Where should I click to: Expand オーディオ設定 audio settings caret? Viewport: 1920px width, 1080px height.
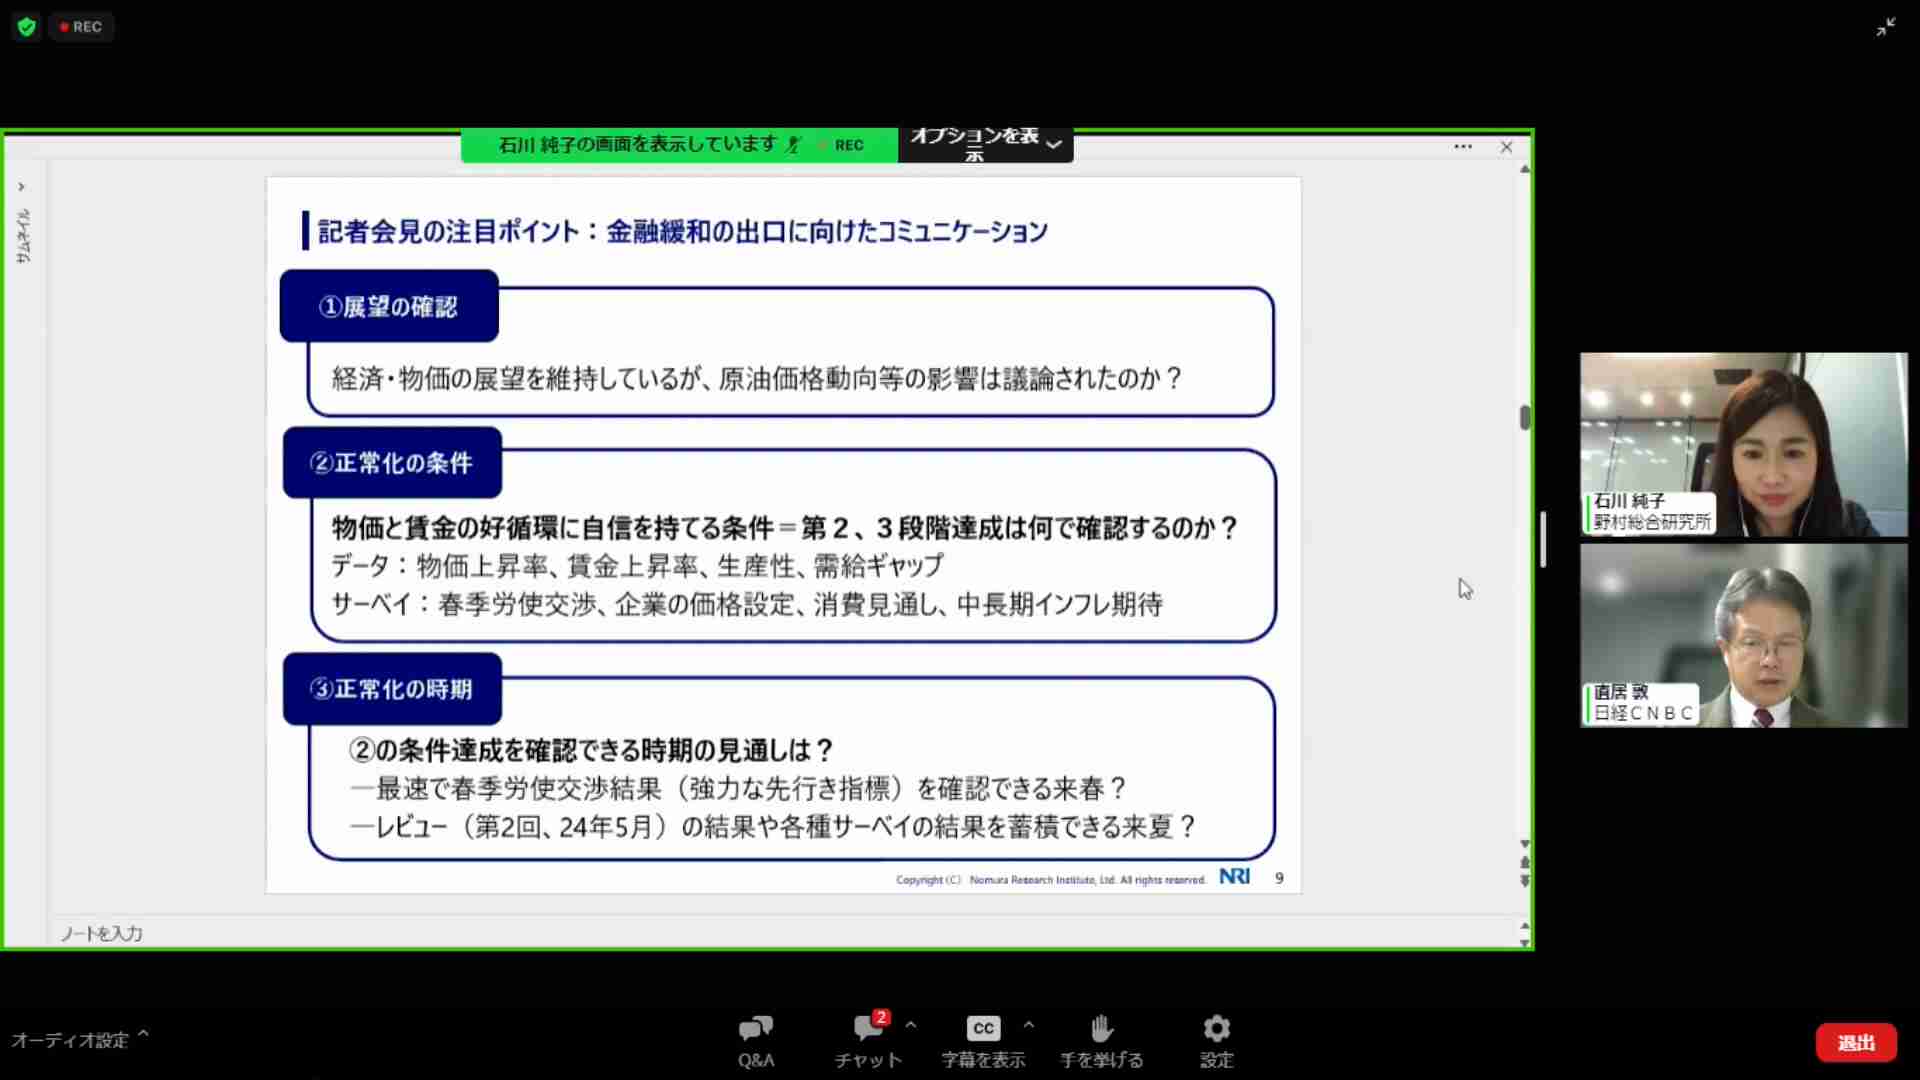point(143,1034)
